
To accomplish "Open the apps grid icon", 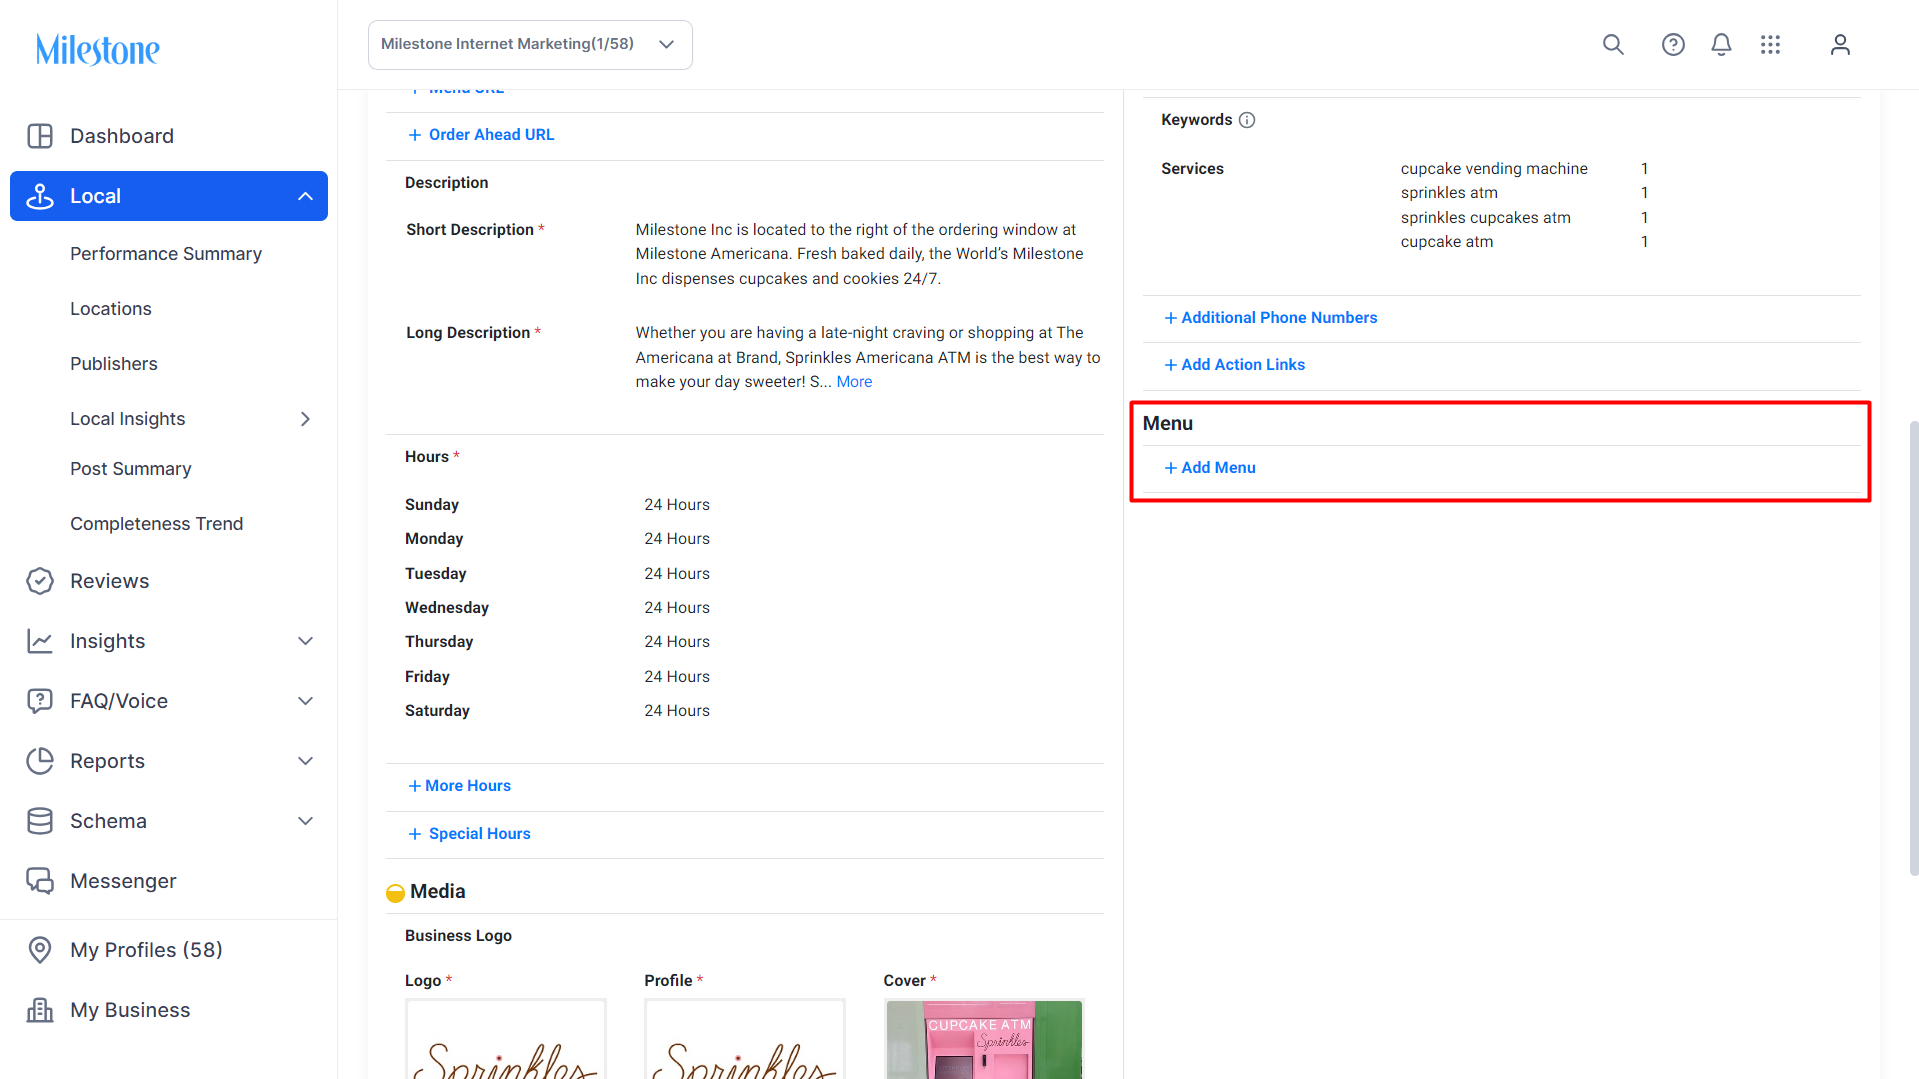I will pos(1770,44).
